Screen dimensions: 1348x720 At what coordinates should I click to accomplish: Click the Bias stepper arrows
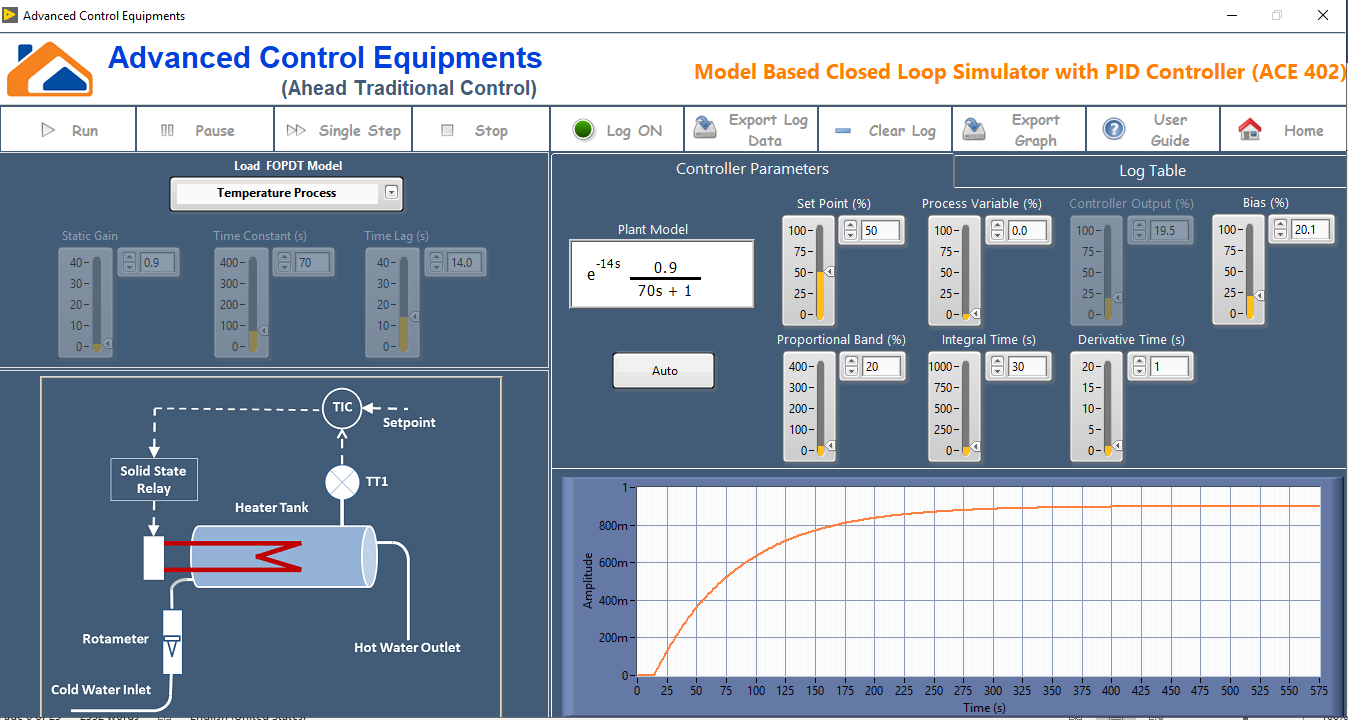pos(1280,230)
